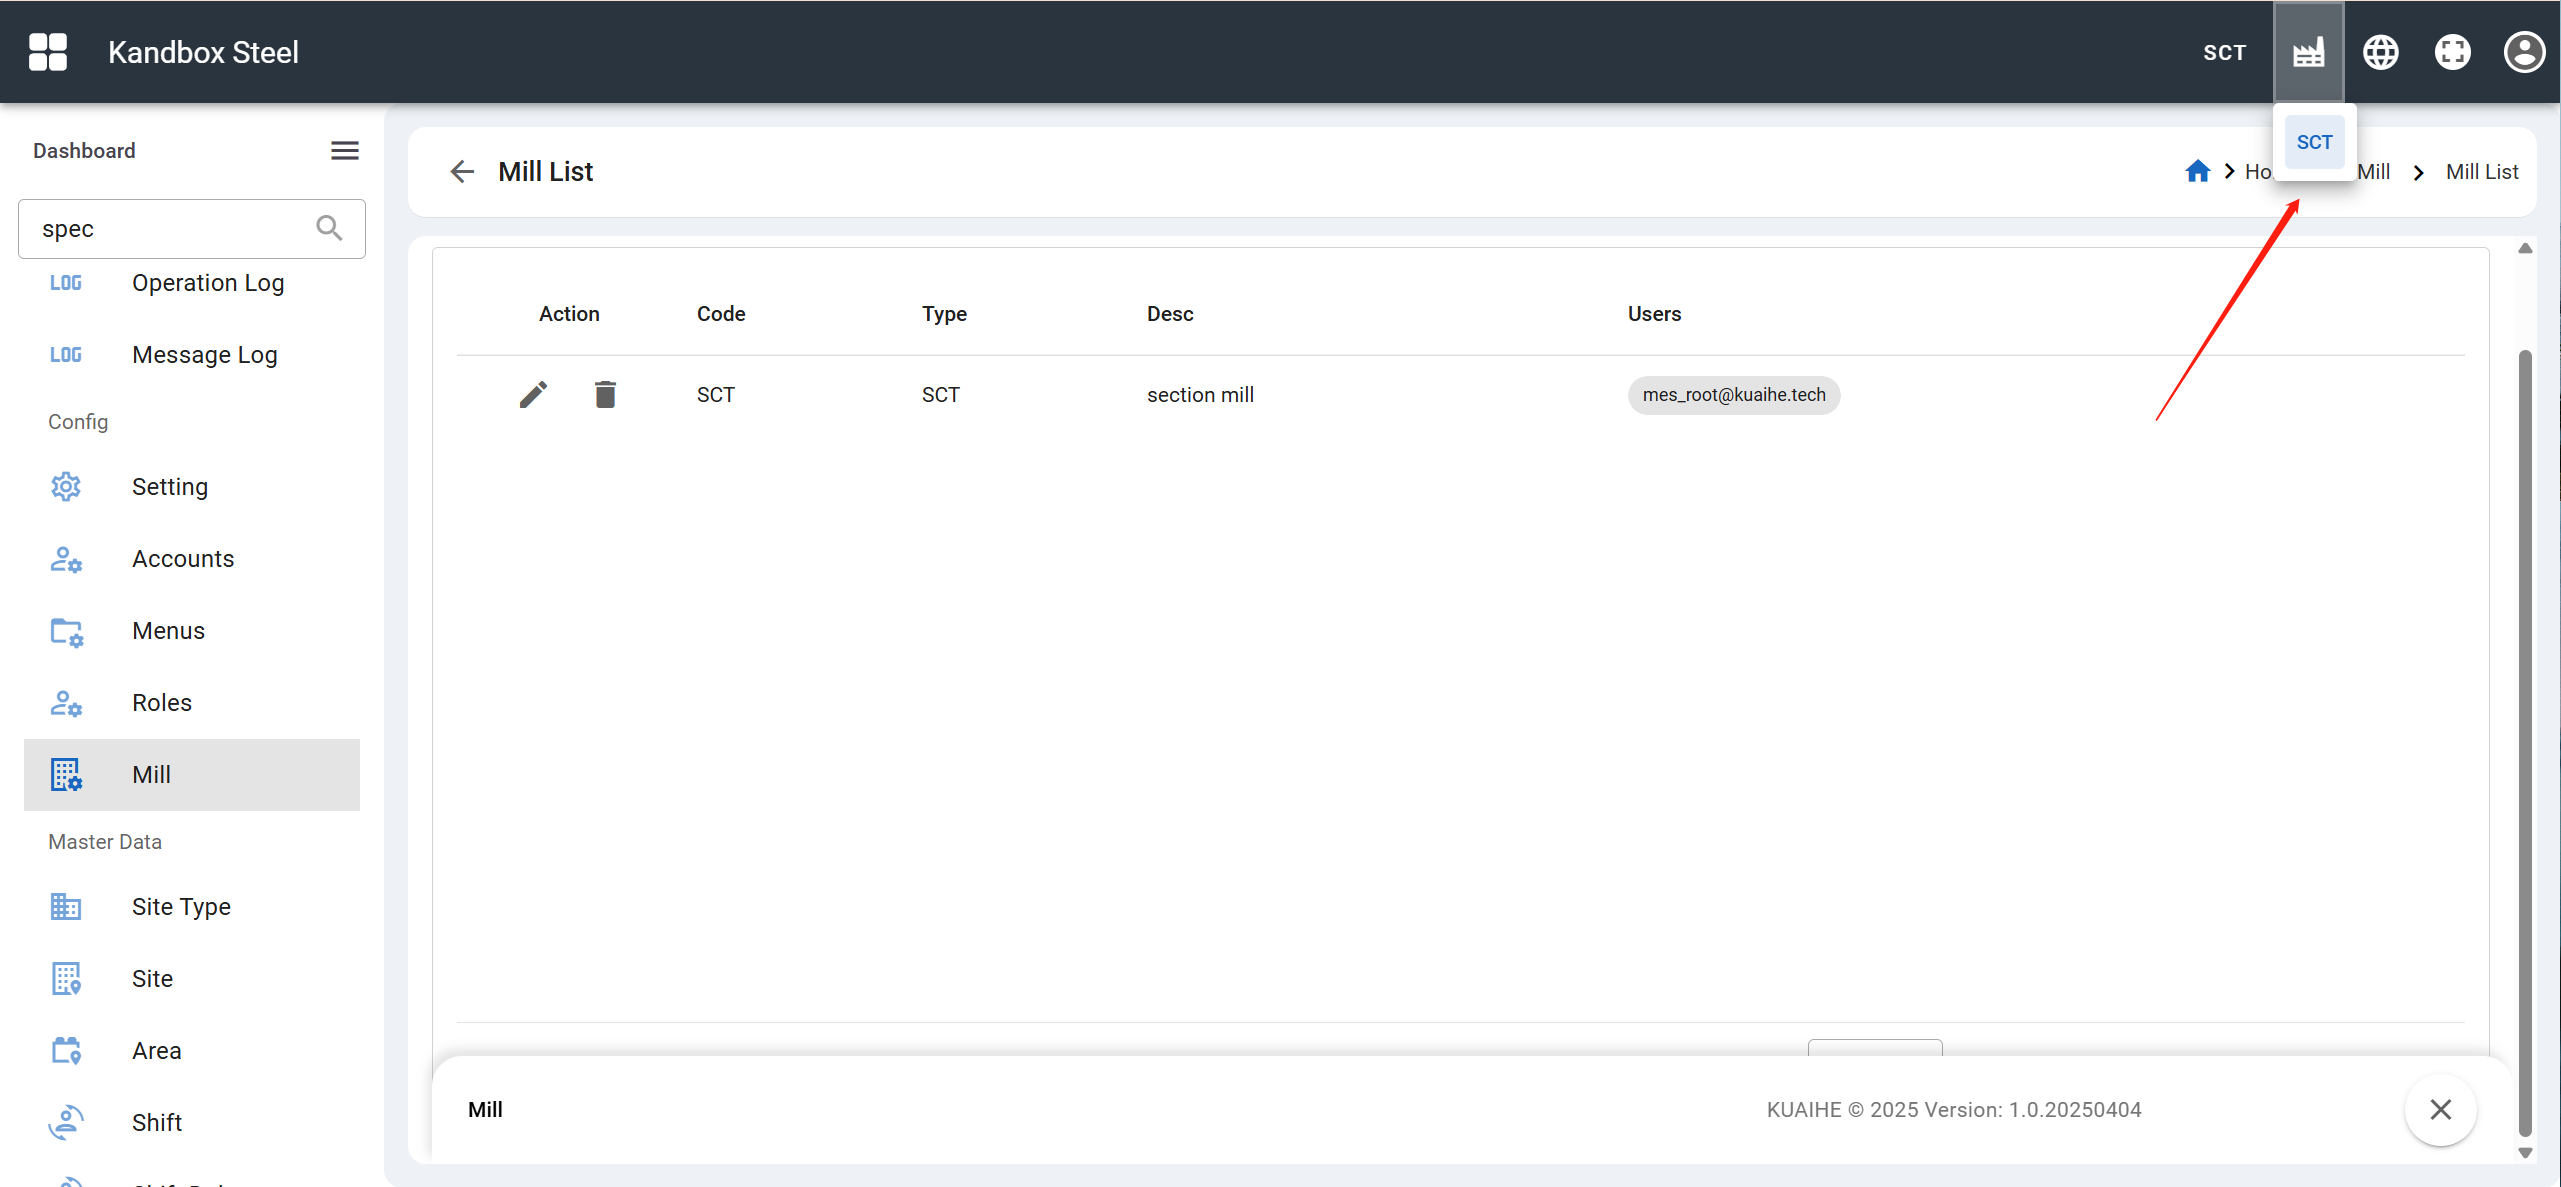2561x1187 pixels.
Task: Go back using the left arrow
Action: click(x=462, y=171)
